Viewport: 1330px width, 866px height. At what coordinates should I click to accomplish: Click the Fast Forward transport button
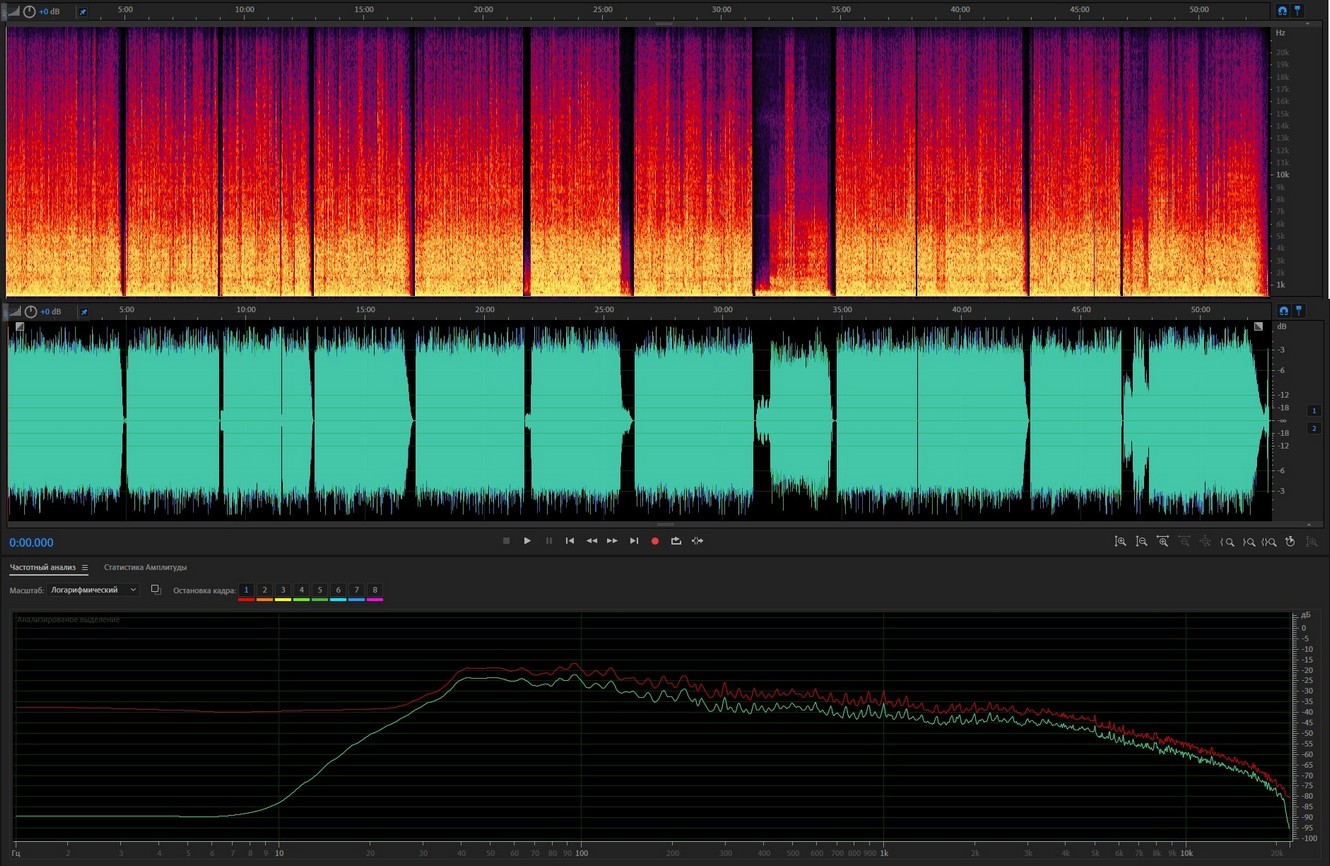coord(612,541)
